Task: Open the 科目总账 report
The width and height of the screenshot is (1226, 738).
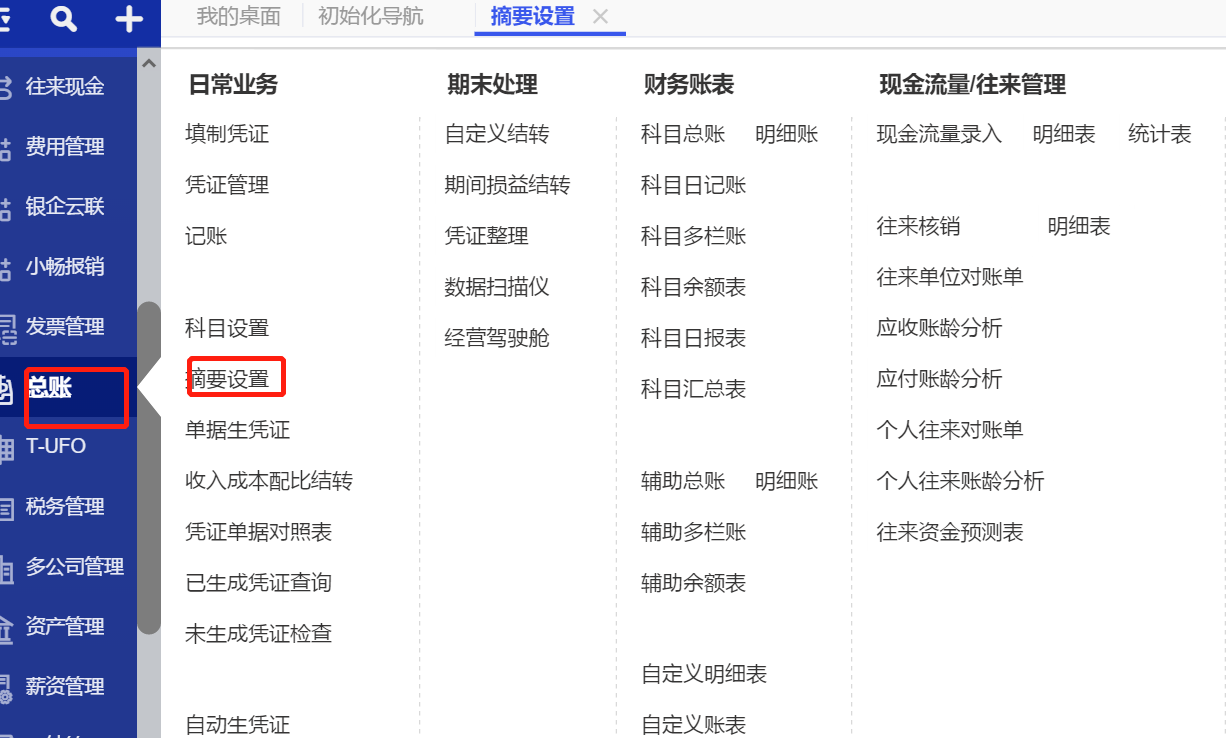Action: 683,134
